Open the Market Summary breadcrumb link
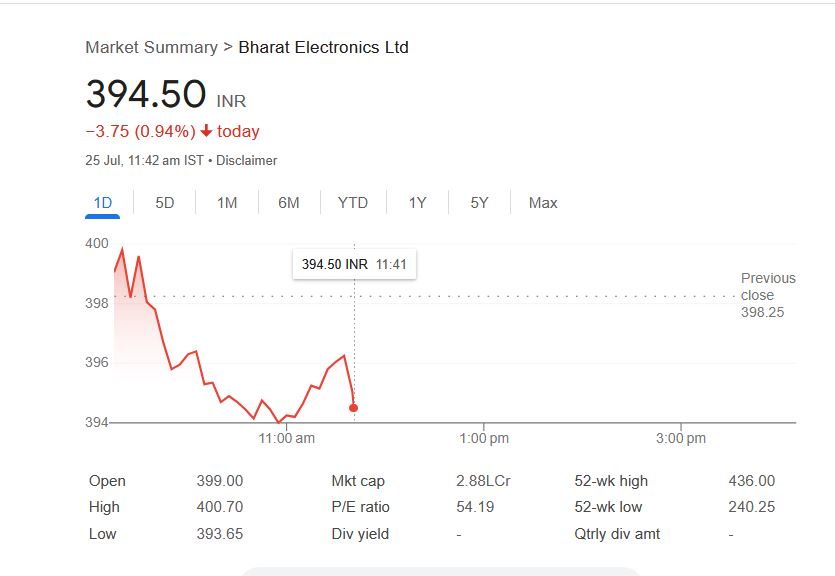 tap(151, 47)
